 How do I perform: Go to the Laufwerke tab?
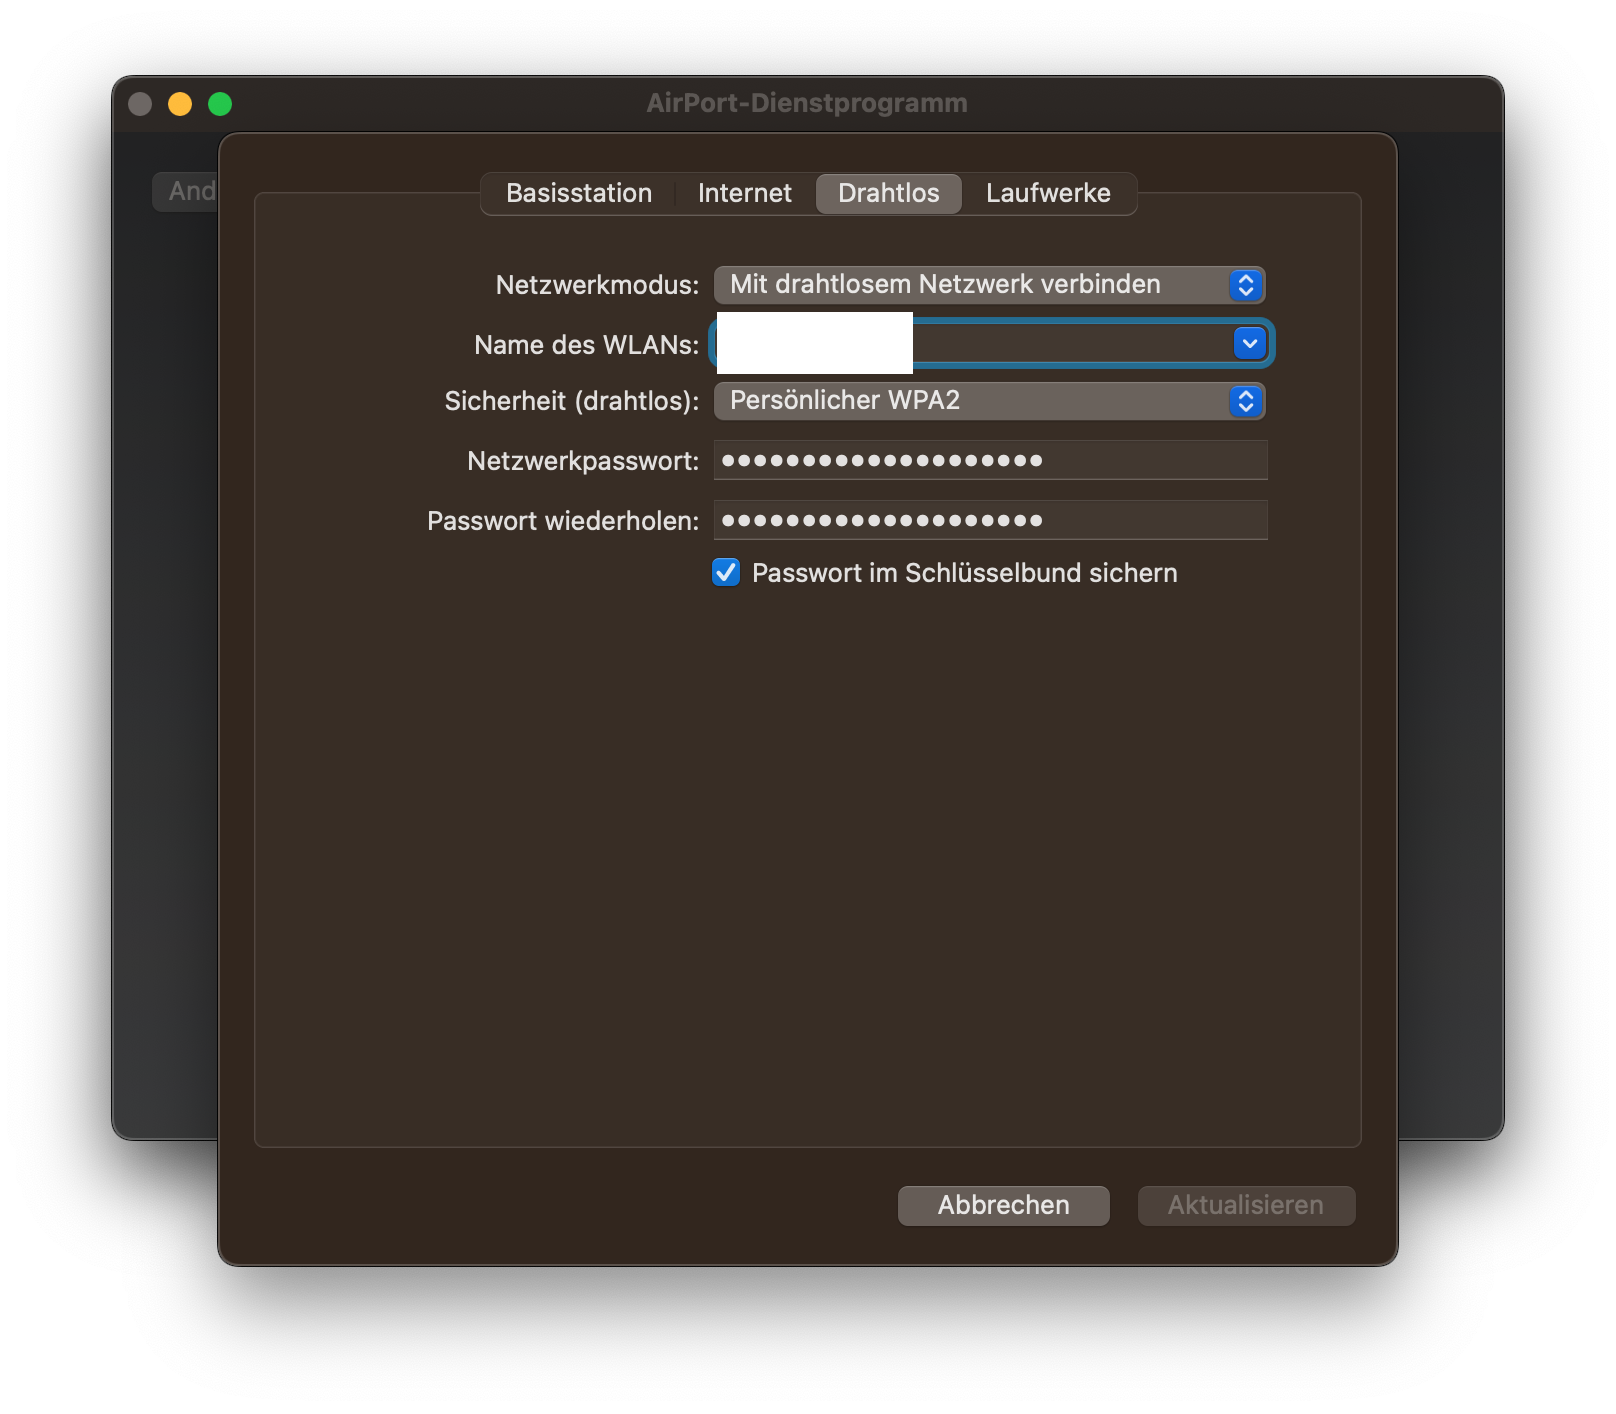click(1048, 193)
